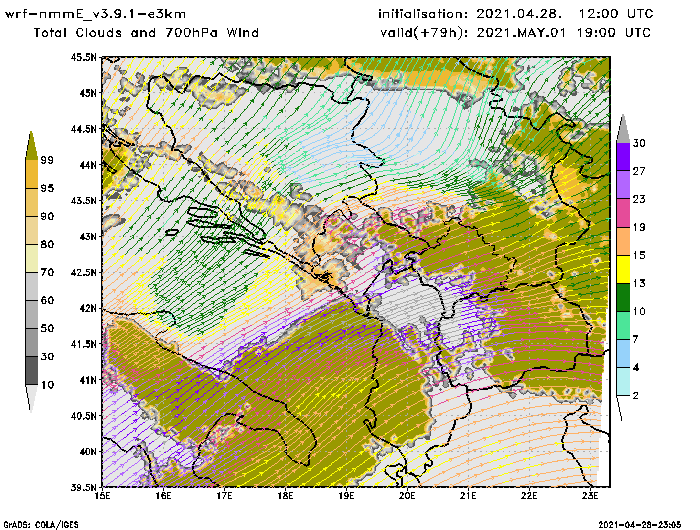Click the 45N latitude axis label
The height and width of the screenshot is (530, 700).
pyautogui.click(x=89, y=93)
